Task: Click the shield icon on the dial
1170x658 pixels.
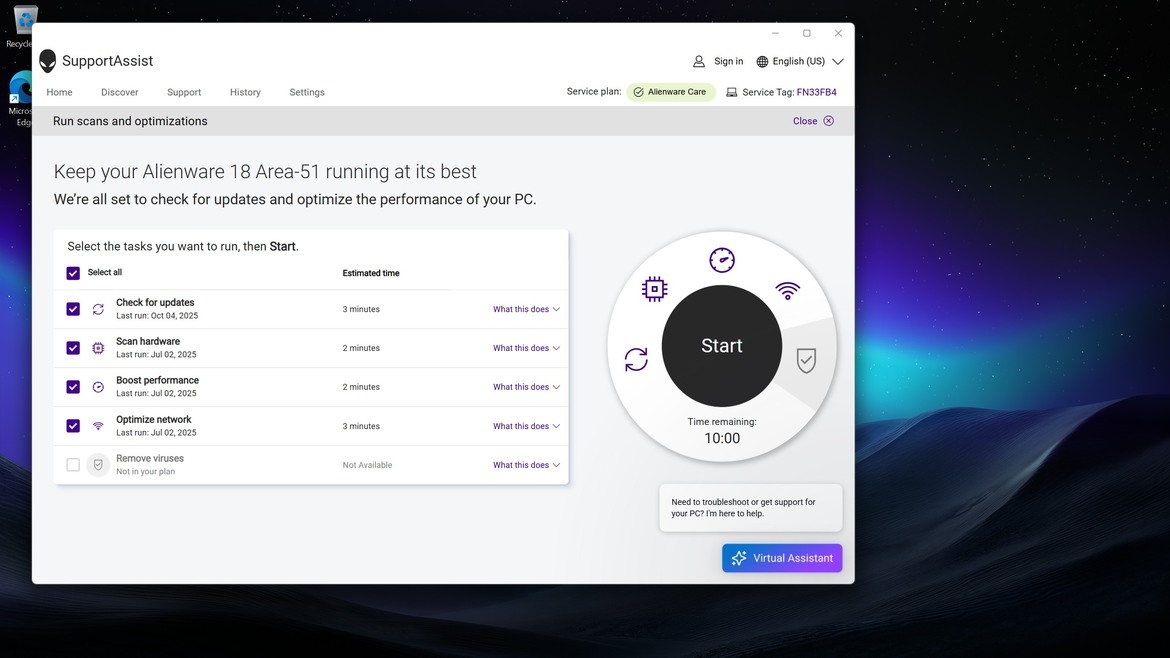Action: coord(806,360)
